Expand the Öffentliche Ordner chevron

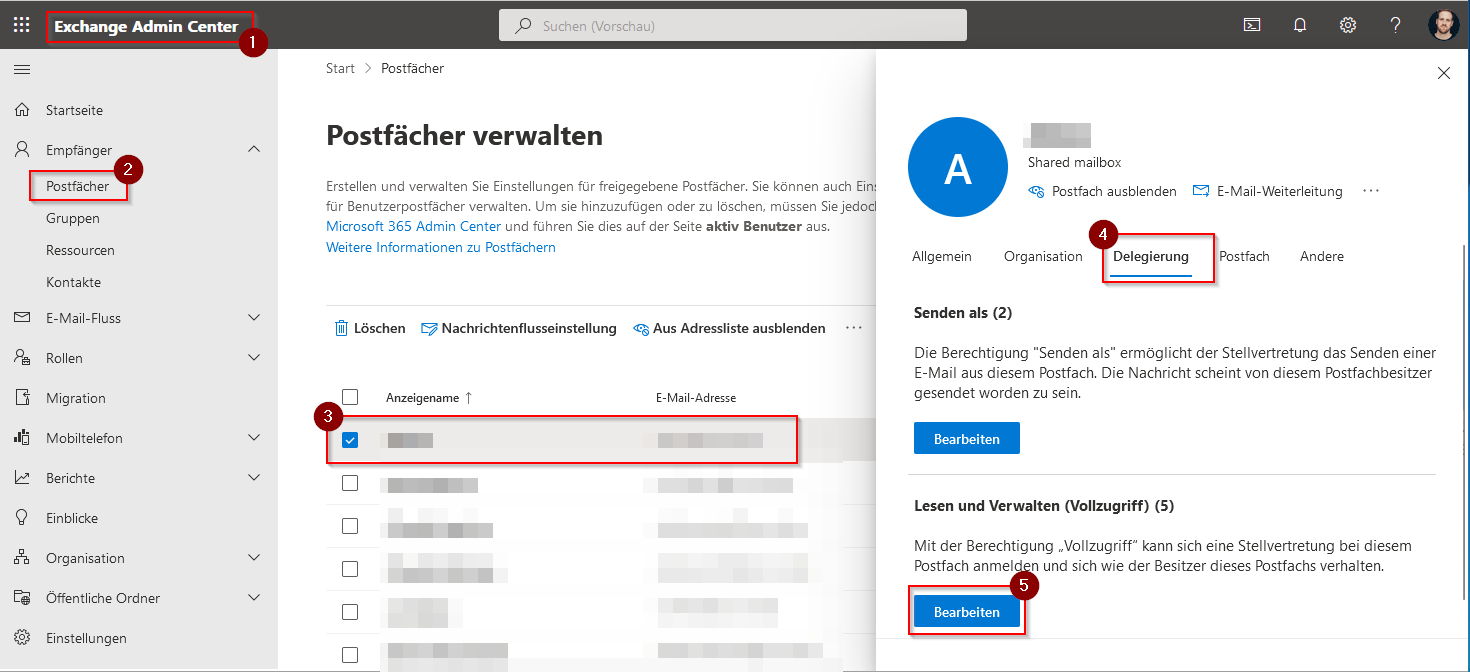click(254, 598)
